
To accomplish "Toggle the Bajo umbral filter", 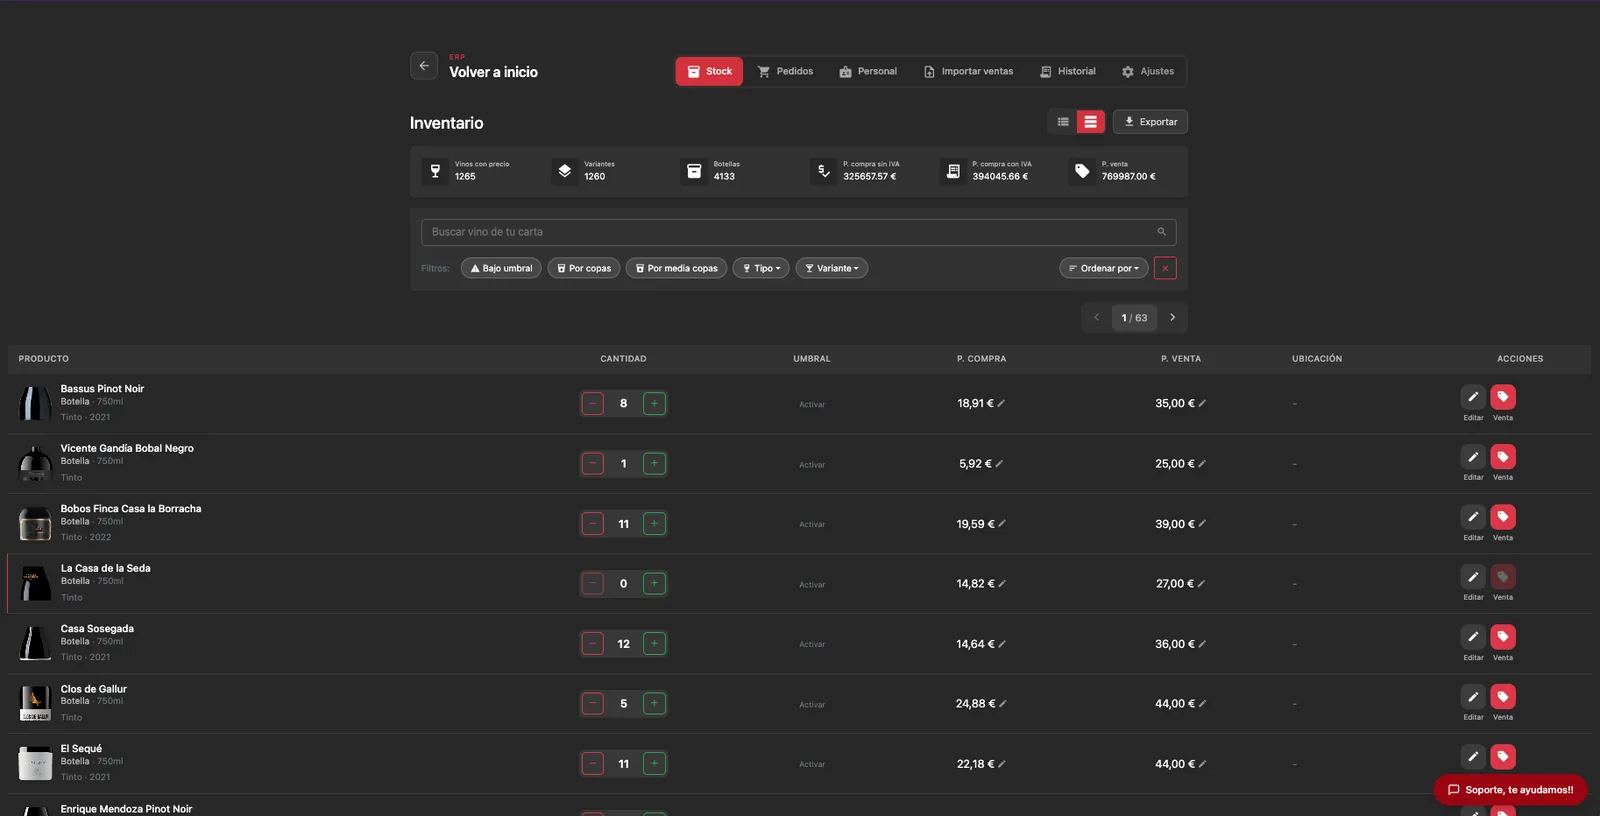I will (x=501, y=268).
